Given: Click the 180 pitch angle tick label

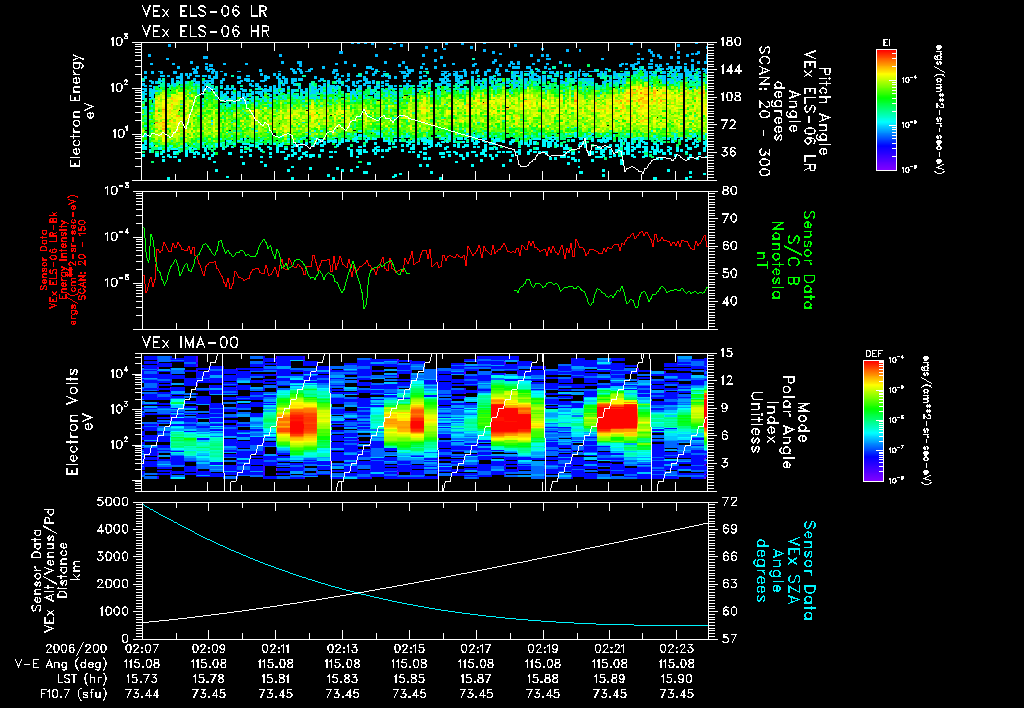Looking at the screenshot, I should [730, 42].
